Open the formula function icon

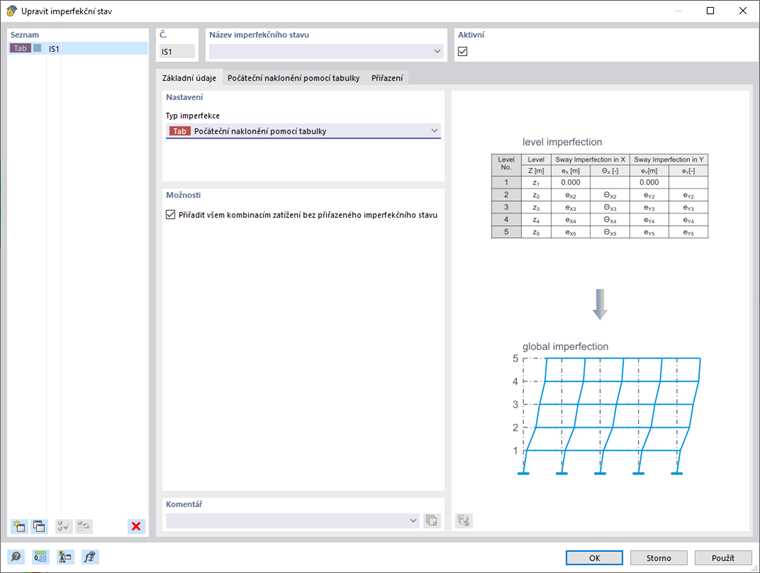[90, 557]
